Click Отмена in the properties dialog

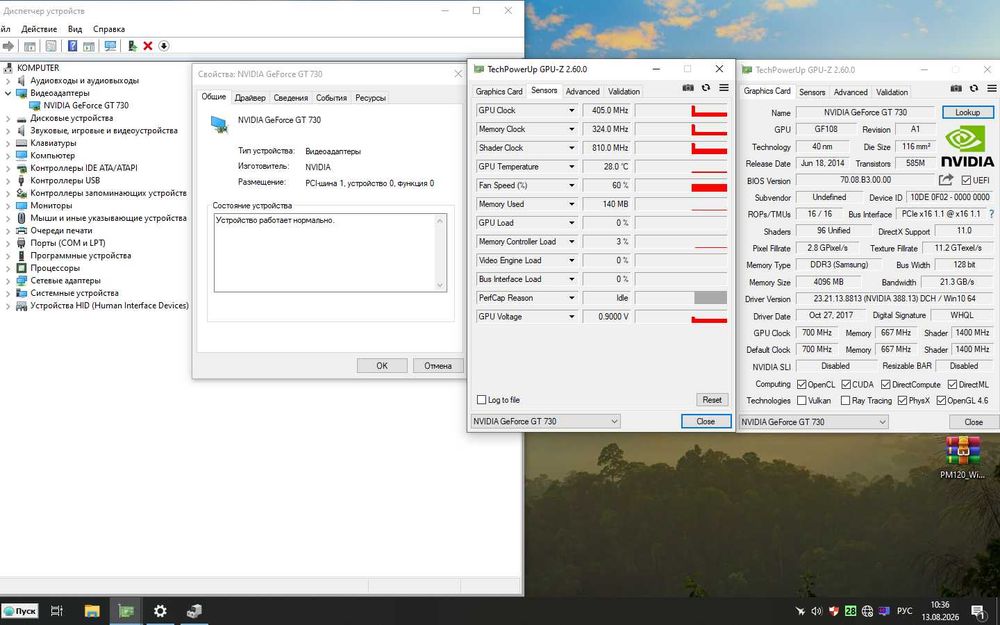[x=438, y=365]
